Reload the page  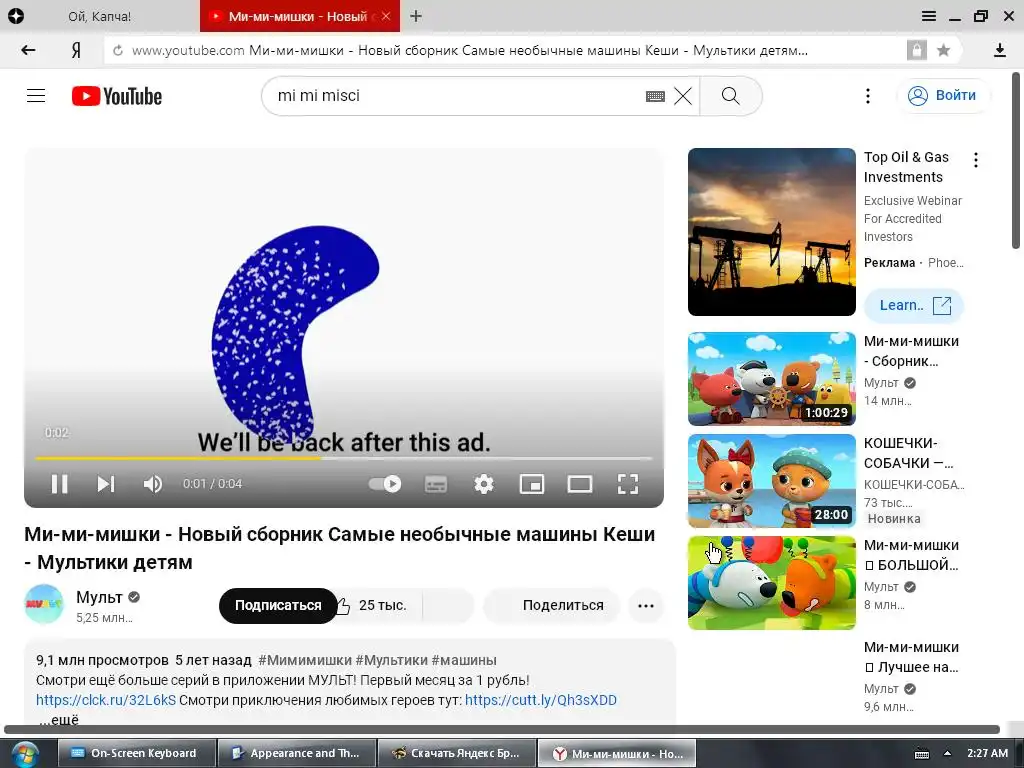pyautogui.click(x=118, y=50)
